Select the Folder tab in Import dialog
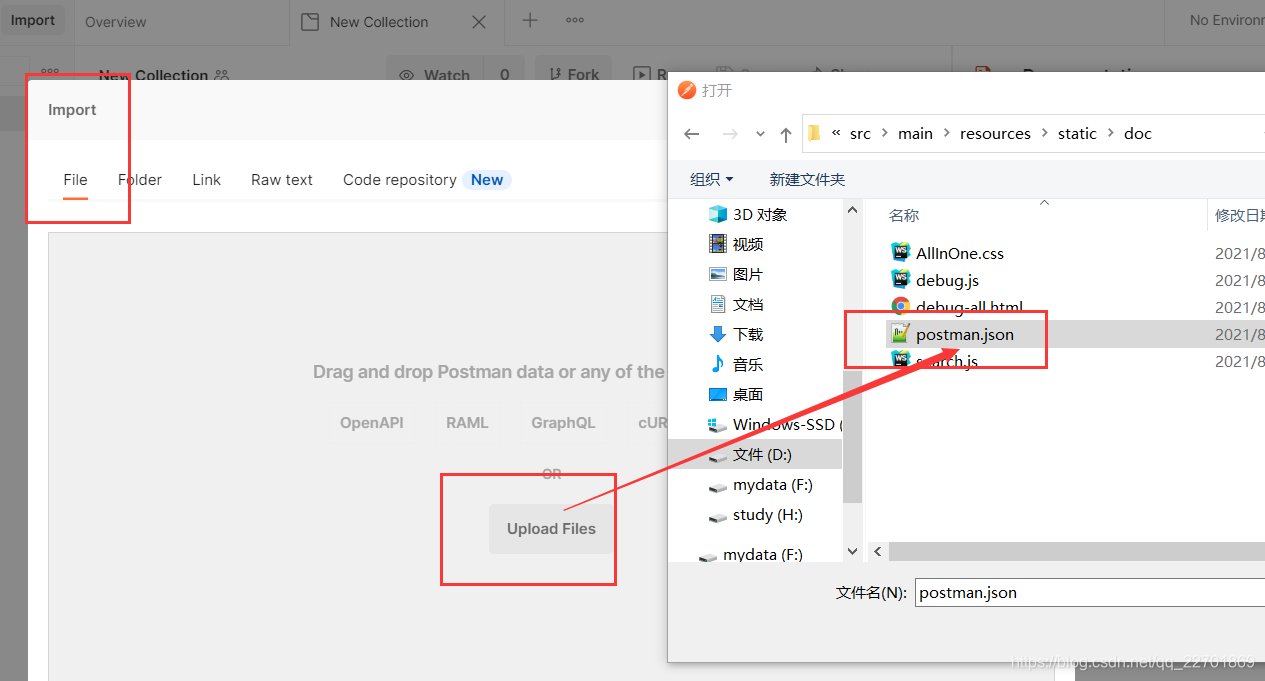1265x681 pixels. coord(140,180)
